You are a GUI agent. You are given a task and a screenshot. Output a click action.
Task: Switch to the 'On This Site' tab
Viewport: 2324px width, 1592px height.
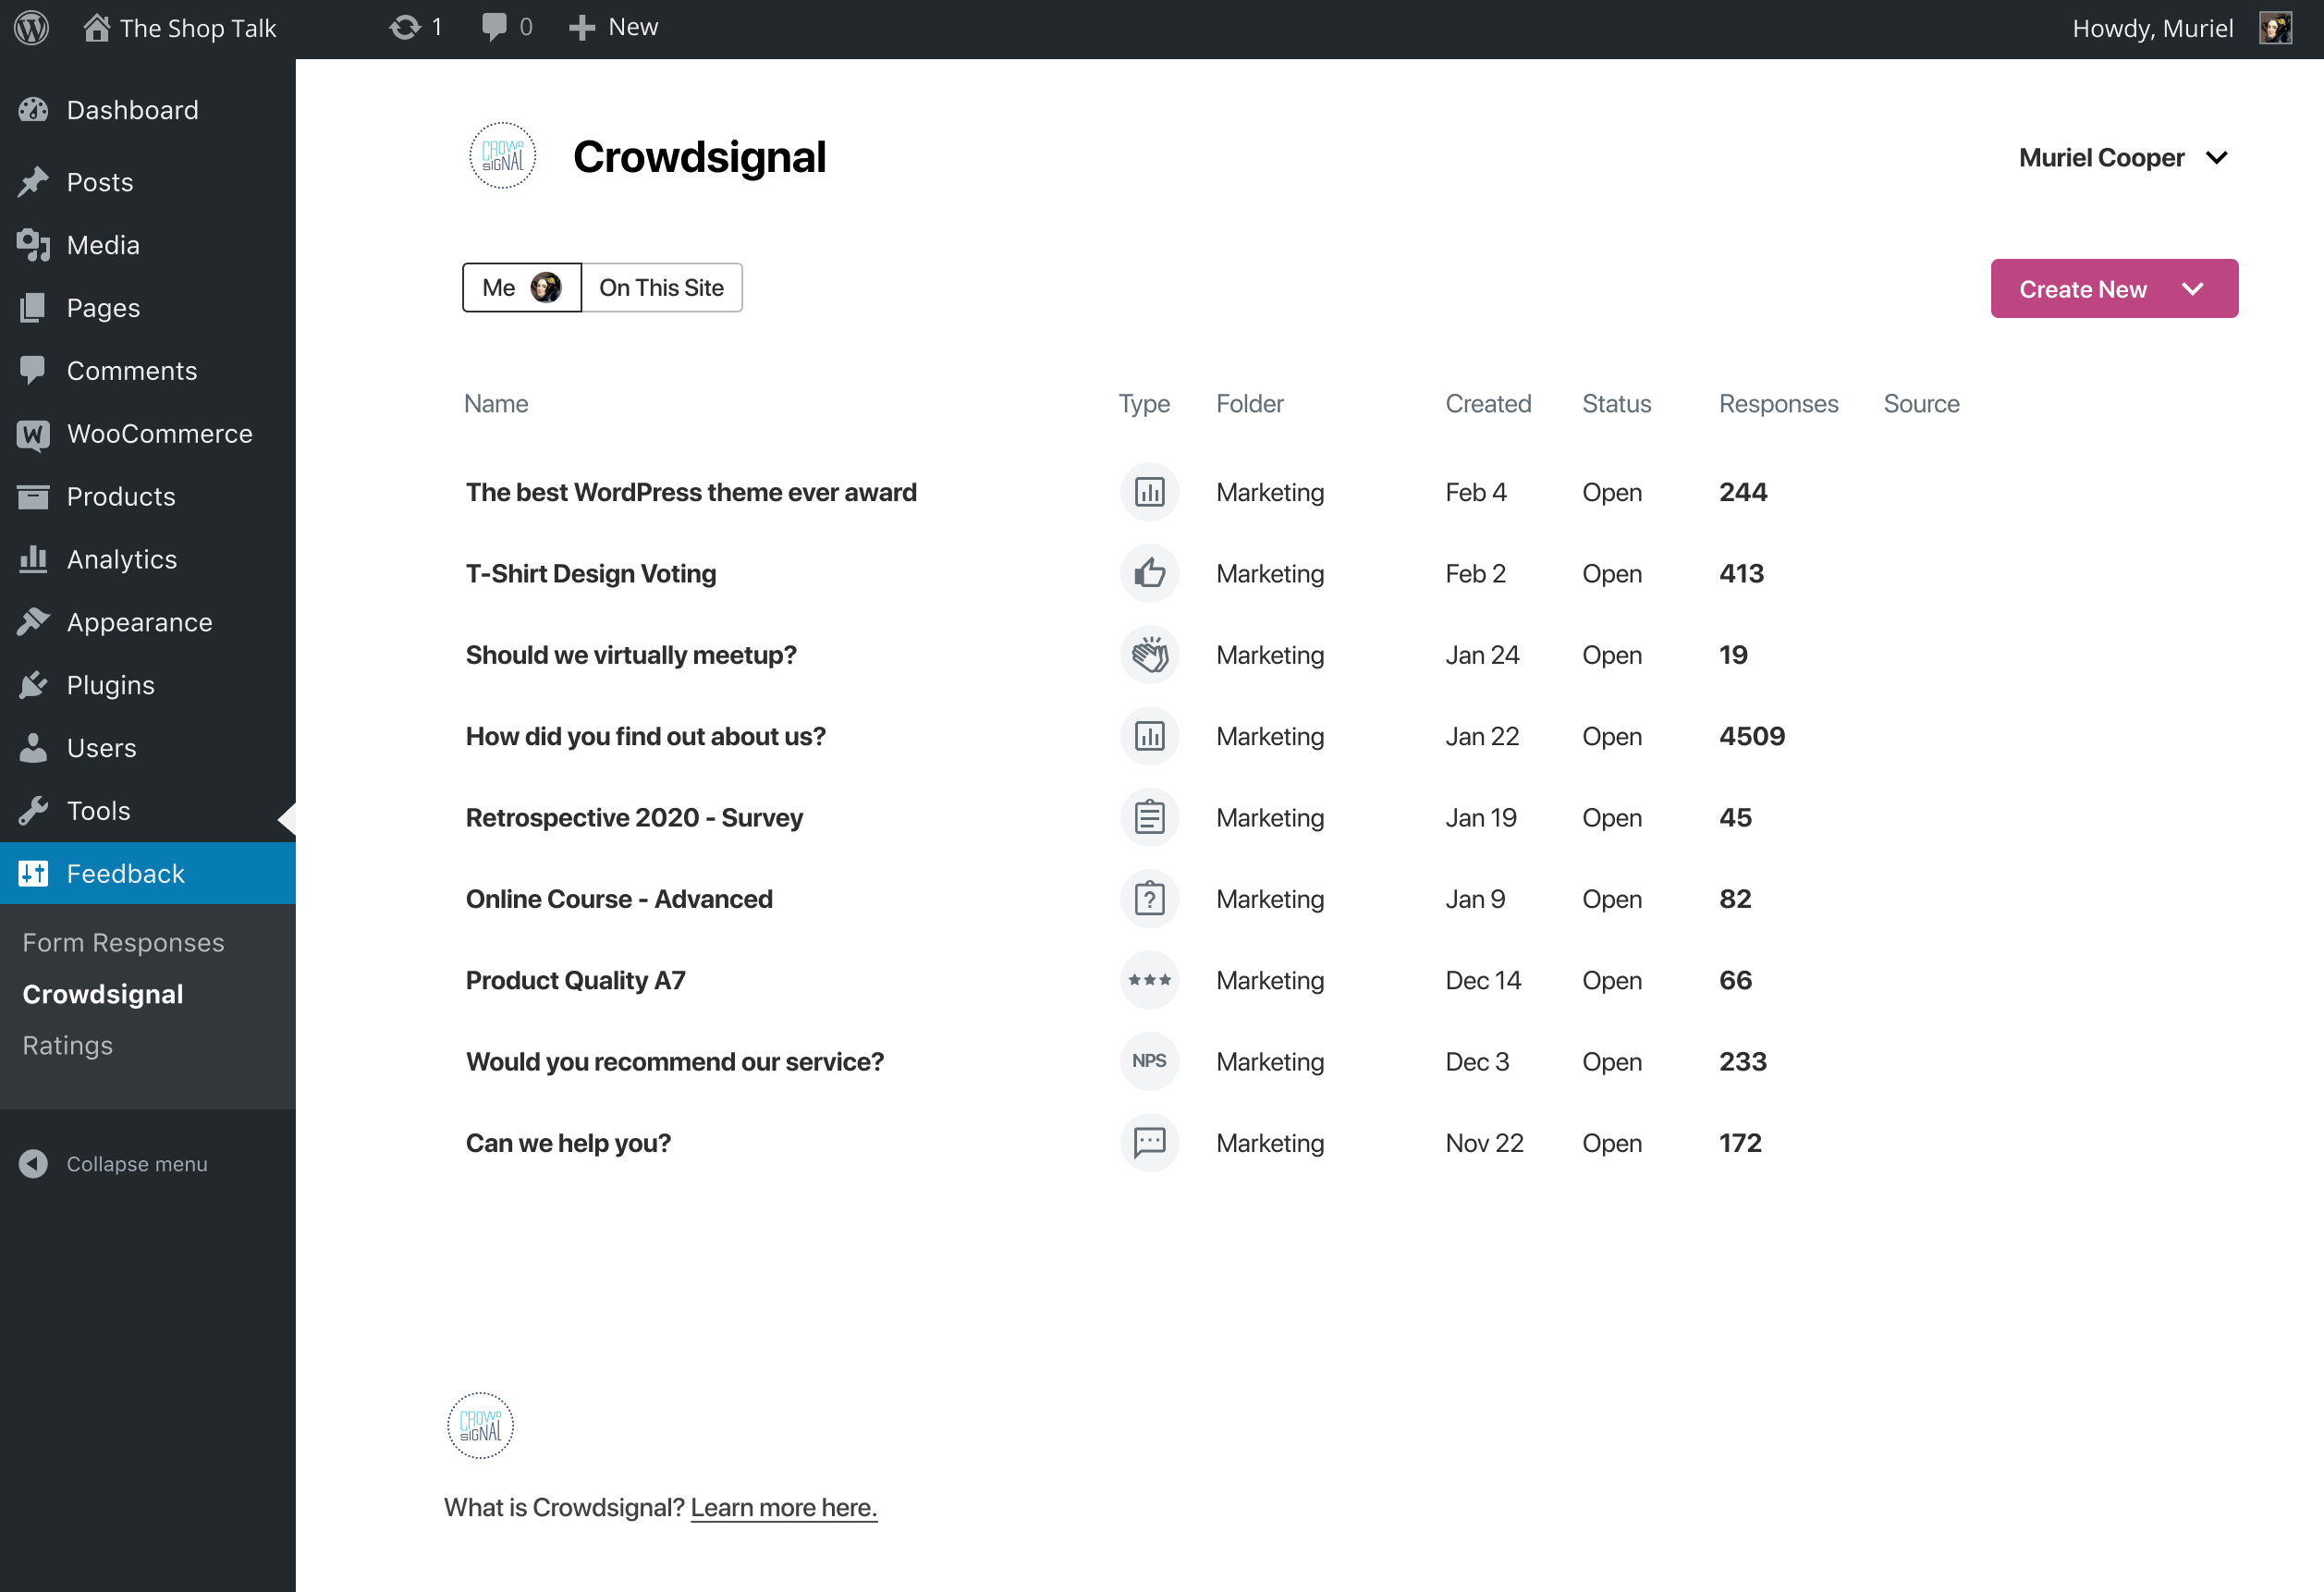[x=660, y=288]
